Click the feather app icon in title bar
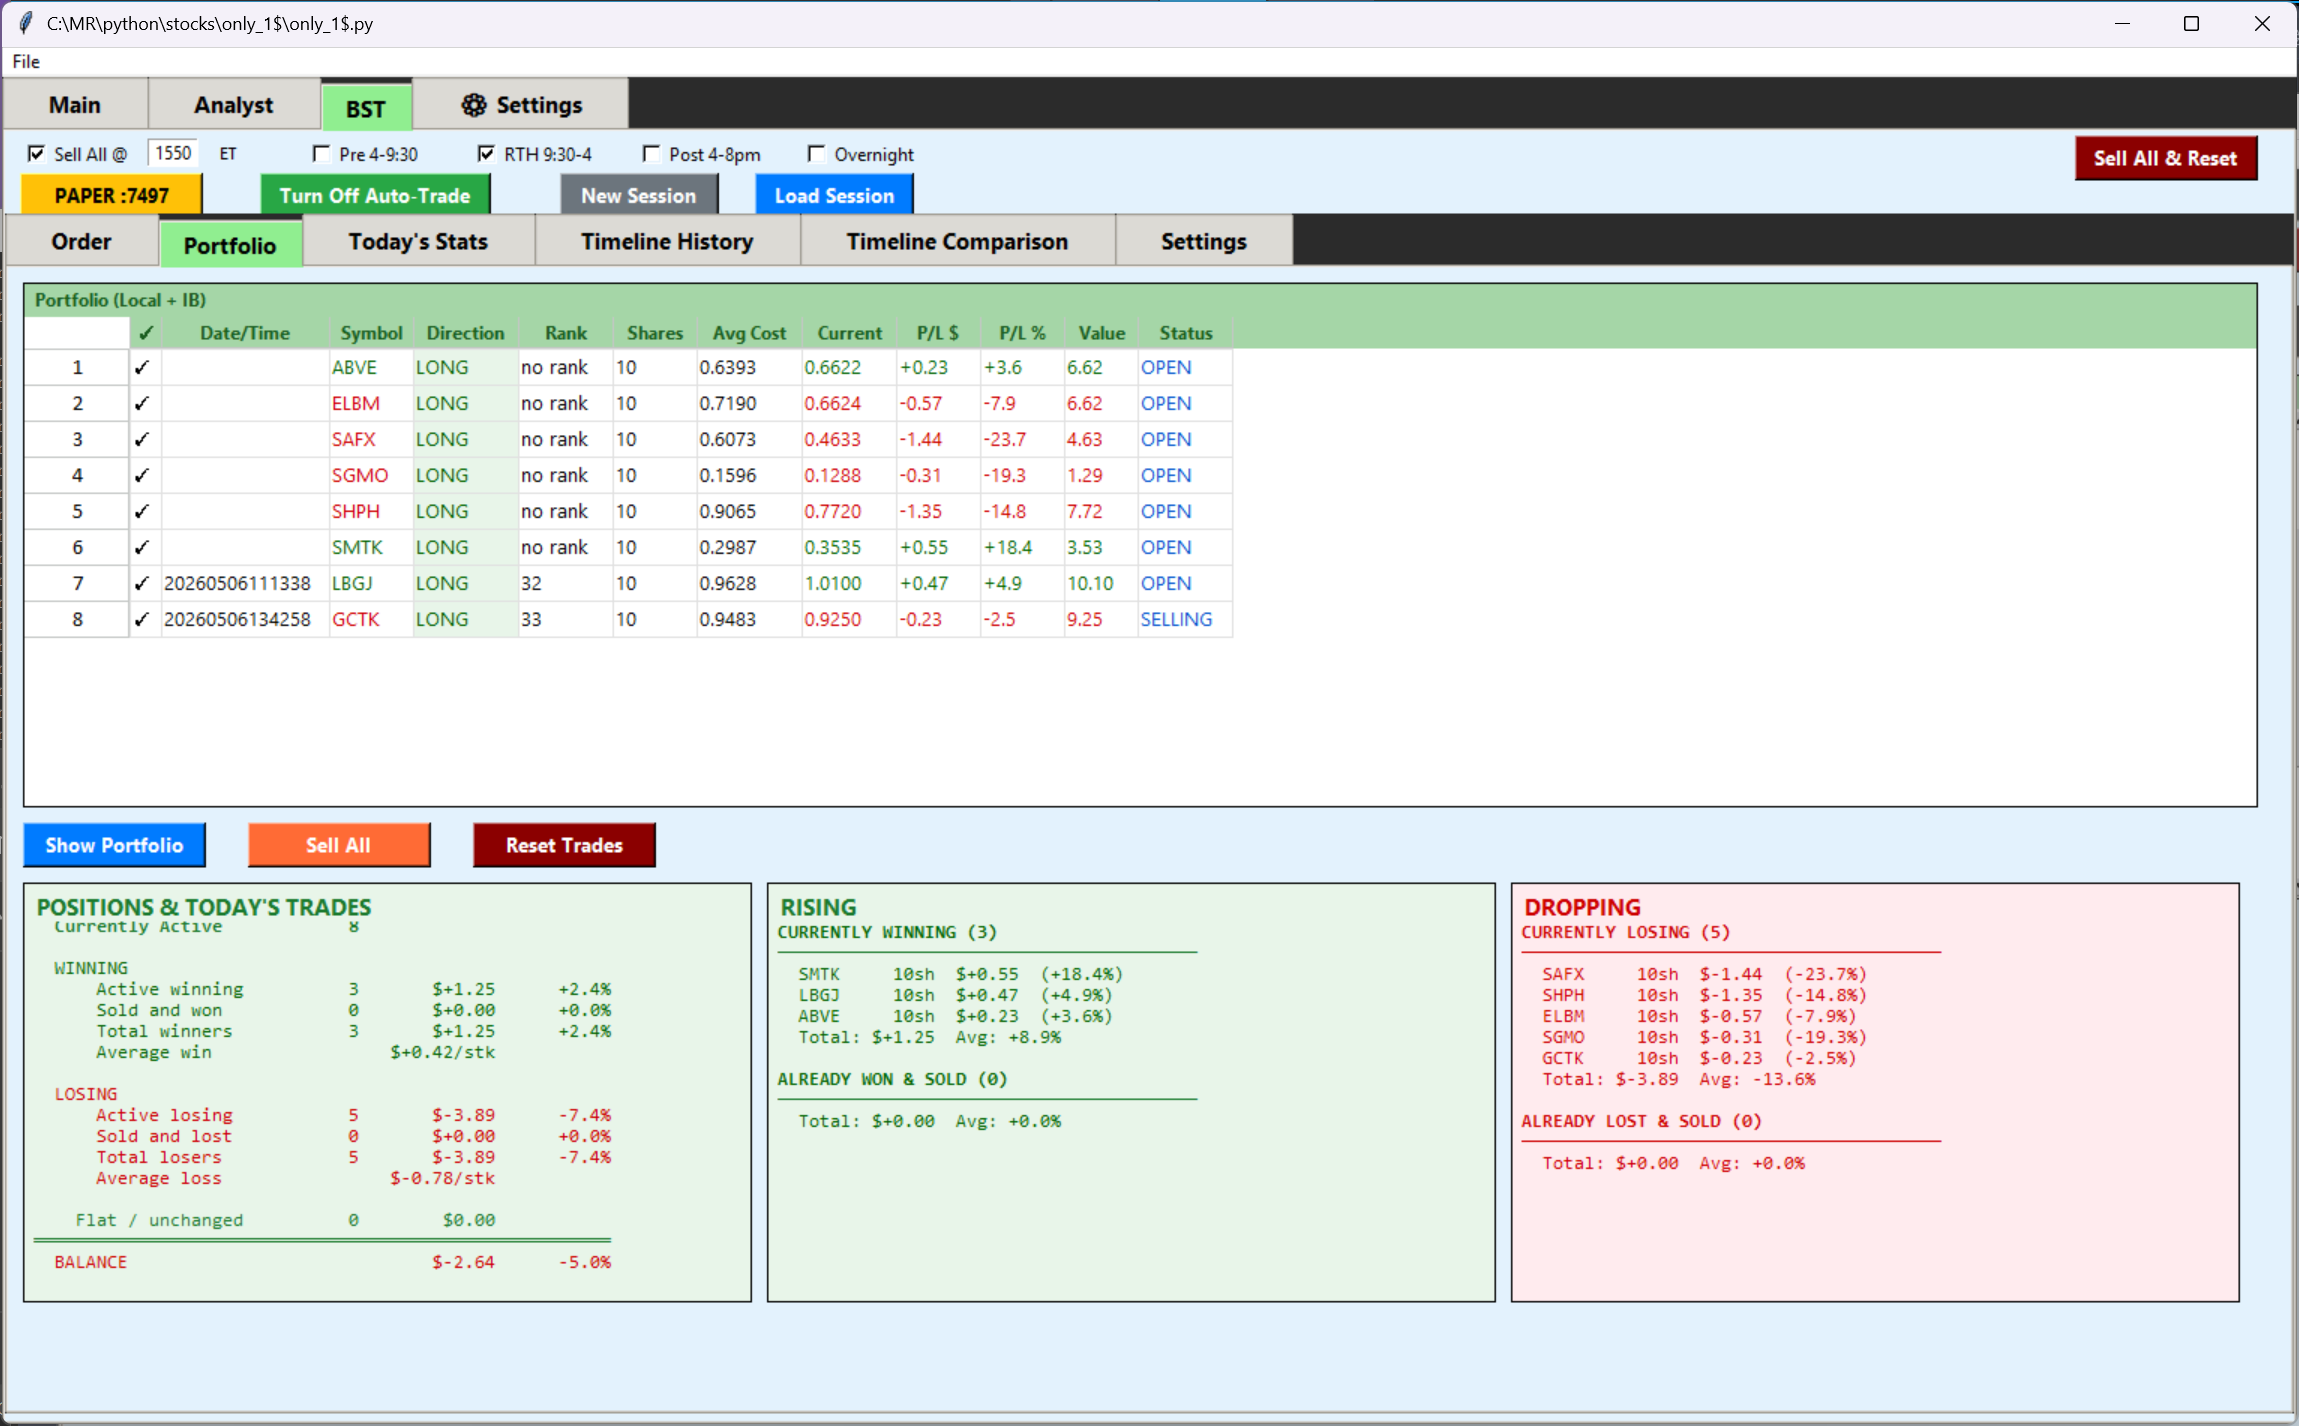This screenshot has width=2299, height=1426. click(x=25, y=23)
